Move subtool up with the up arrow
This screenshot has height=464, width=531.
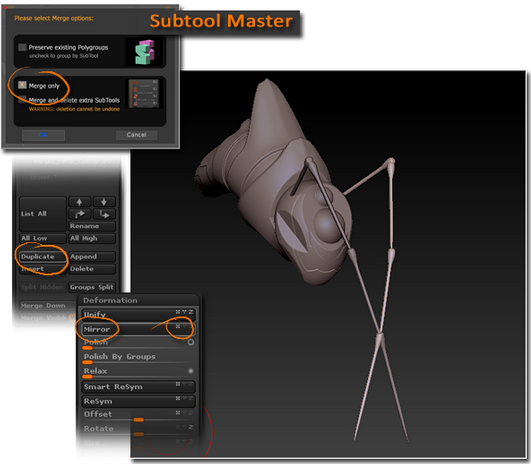(x=79, y=202)
